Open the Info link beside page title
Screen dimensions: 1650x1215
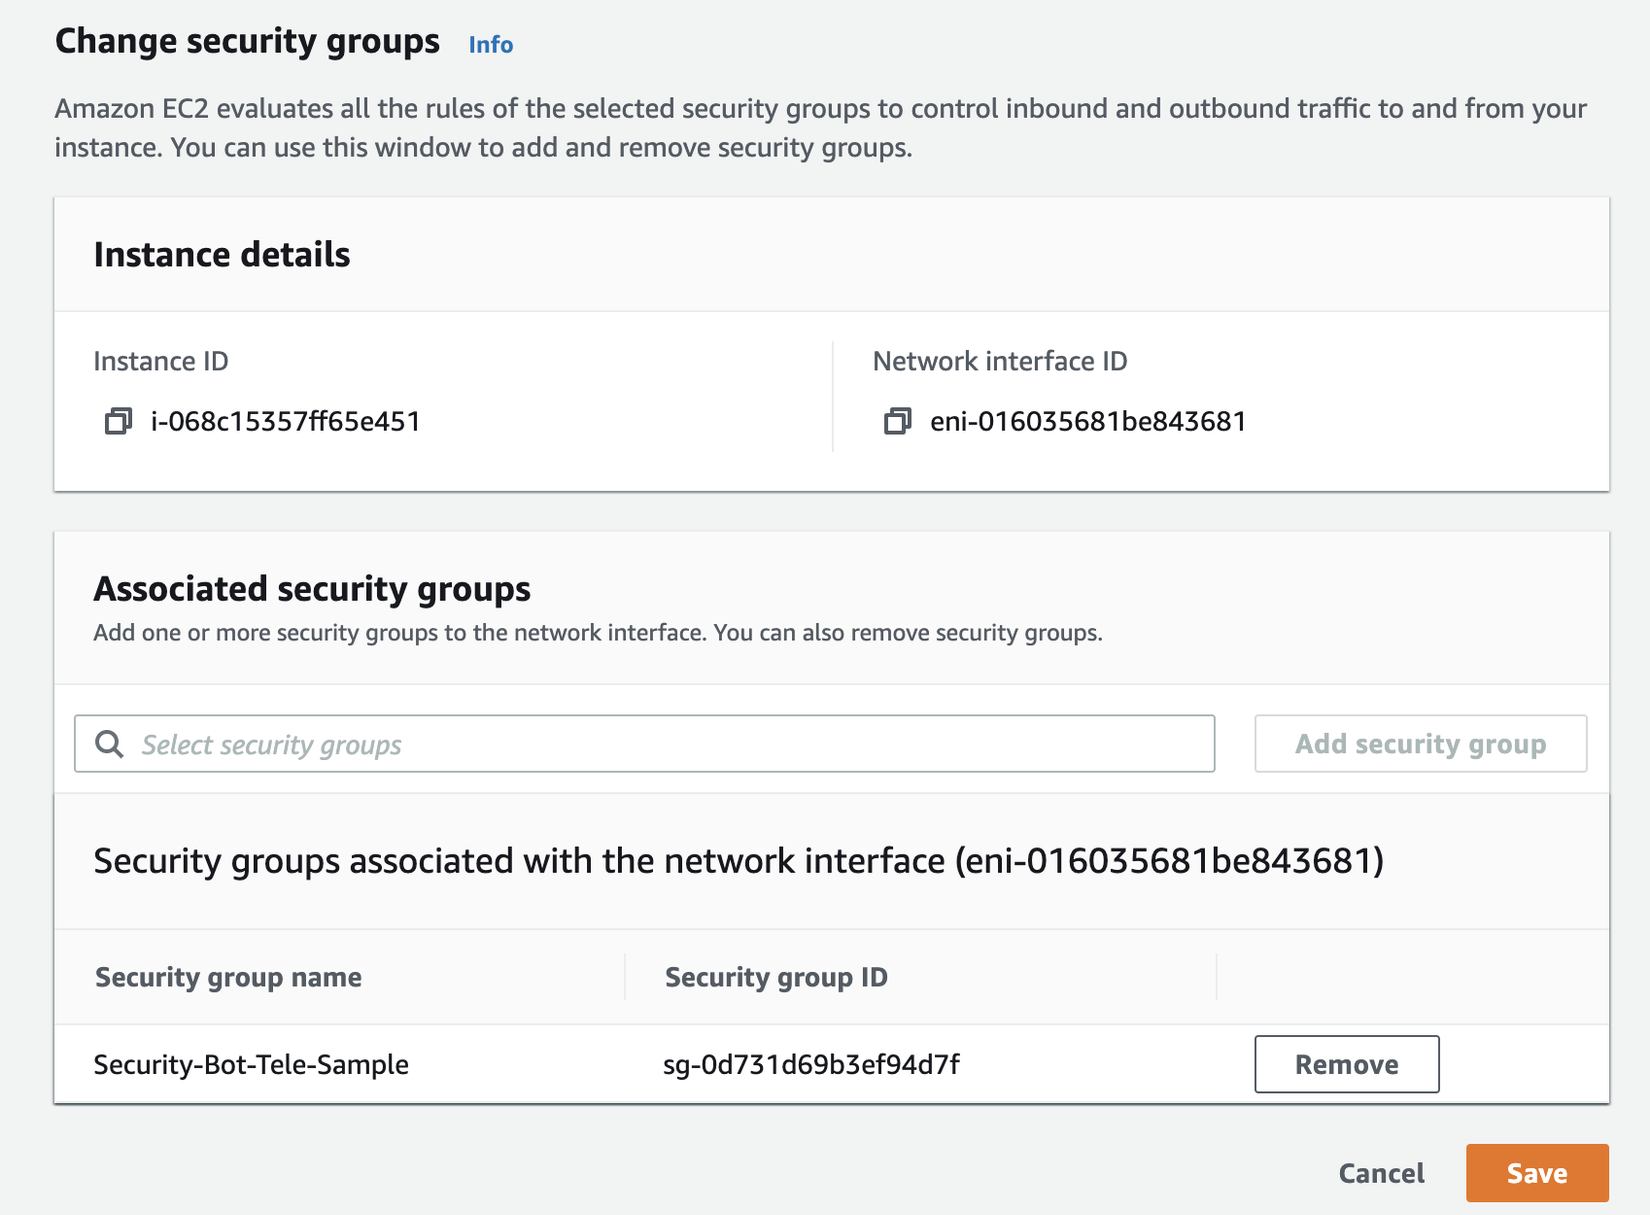tap(490, 45)
